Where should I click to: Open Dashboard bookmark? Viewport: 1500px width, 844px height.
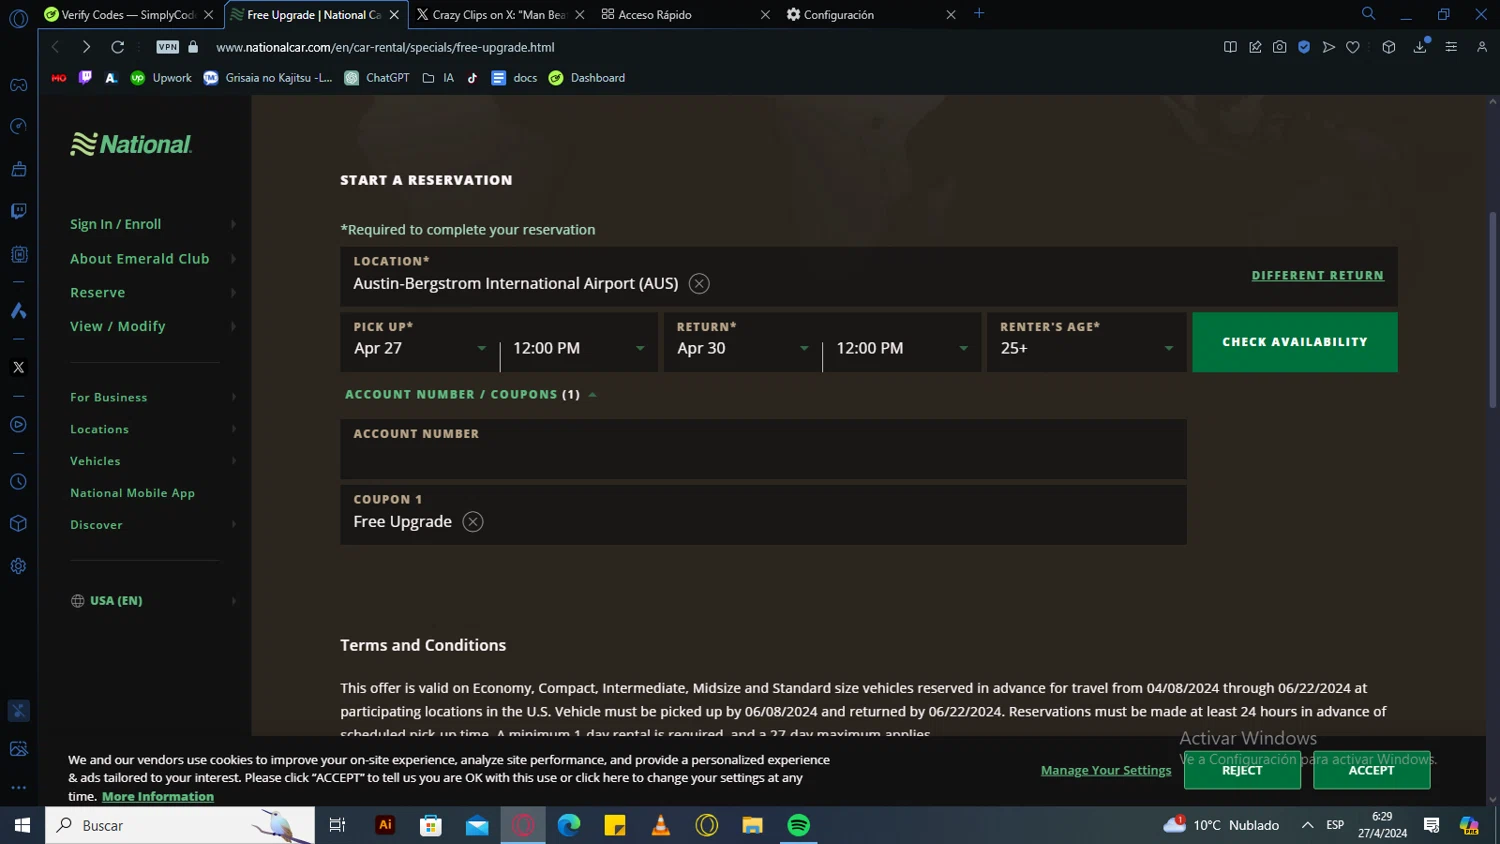[x=587, y=78]
